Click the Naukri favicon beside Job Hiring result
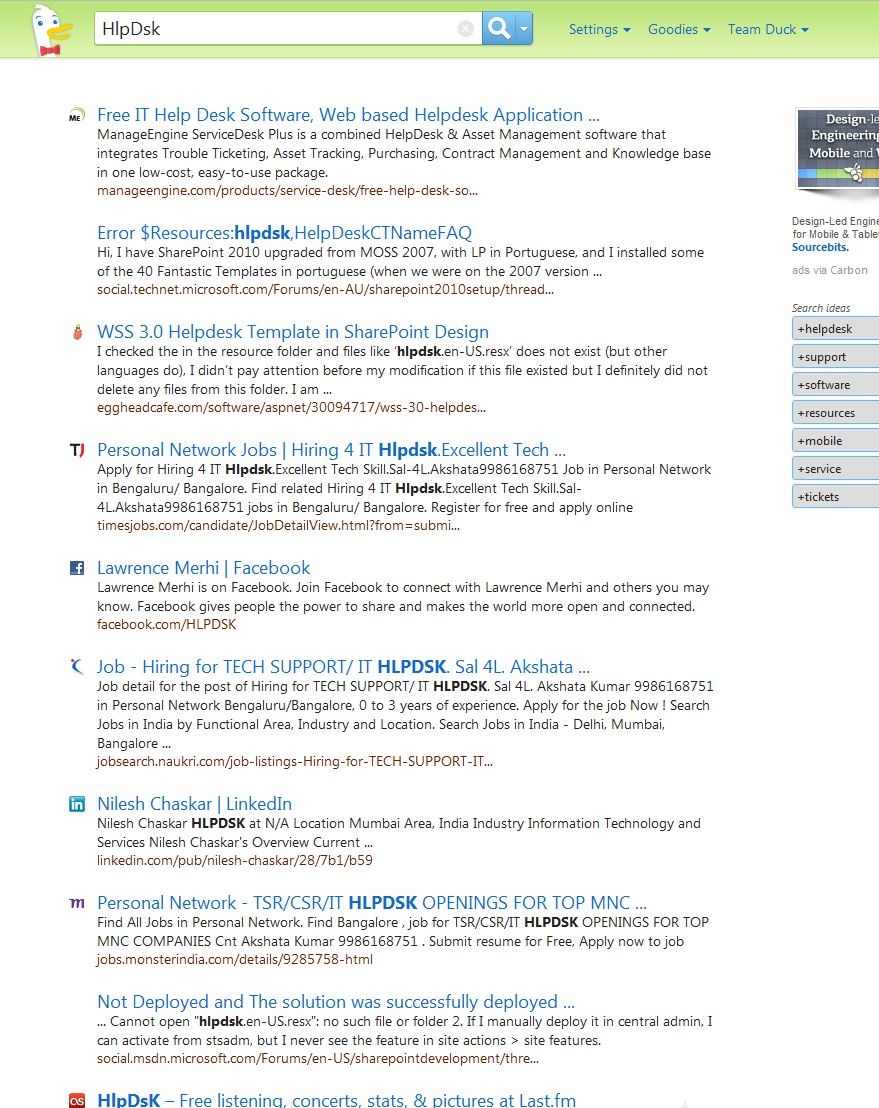Image resolution: width=879 pixels, height=1108 pixels. tap(77, 666)
